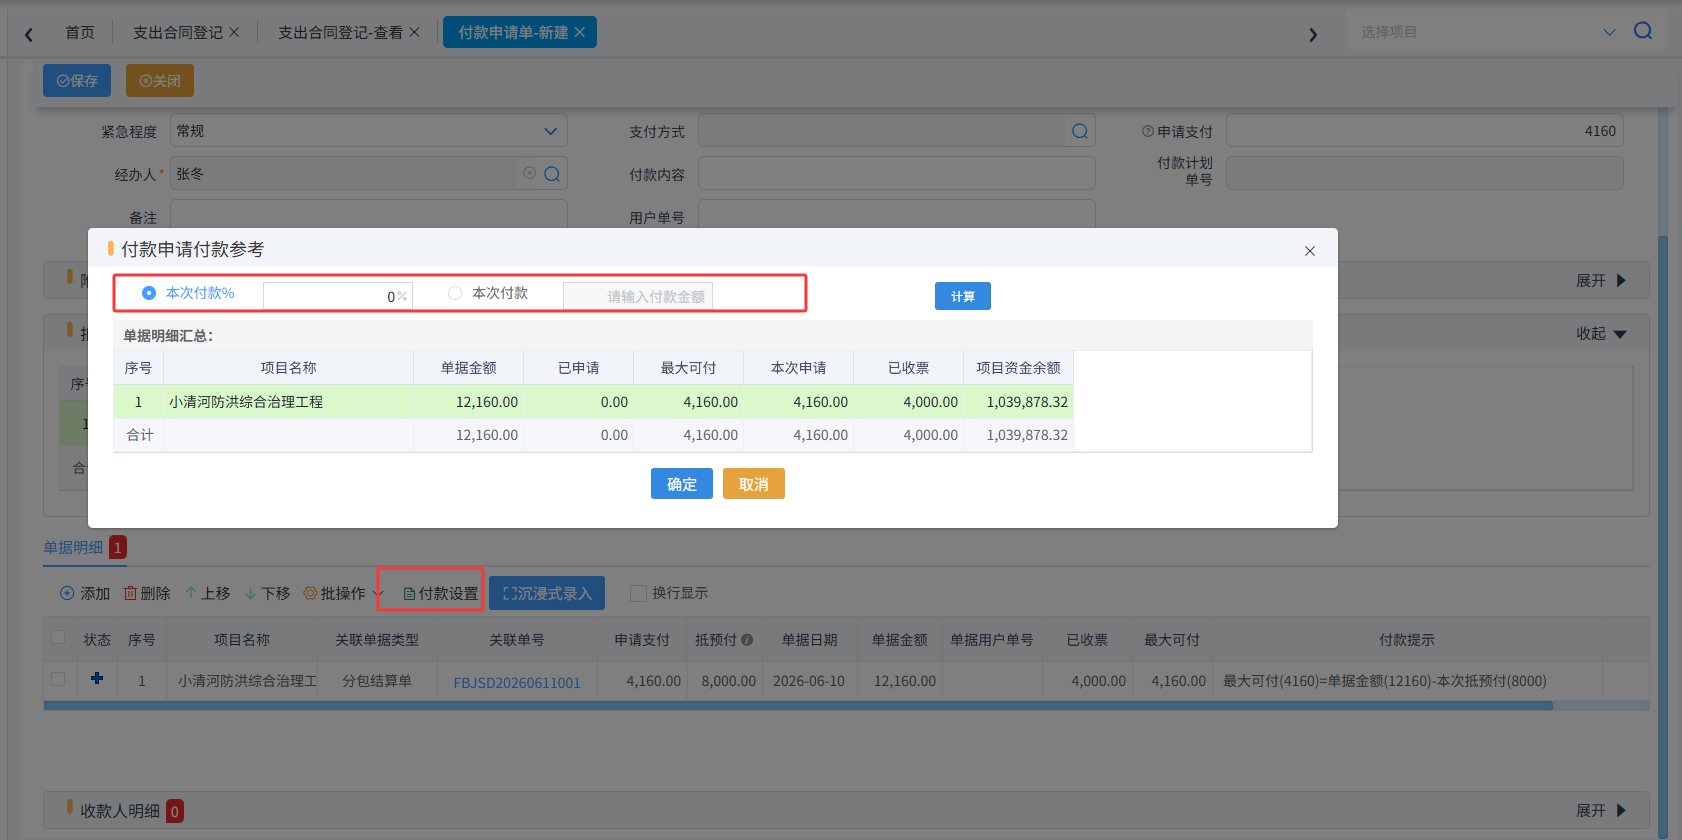Confirm the dialog with 确定
The width and height of the screenshot is (1682, 840).
(x=682, y=483)
